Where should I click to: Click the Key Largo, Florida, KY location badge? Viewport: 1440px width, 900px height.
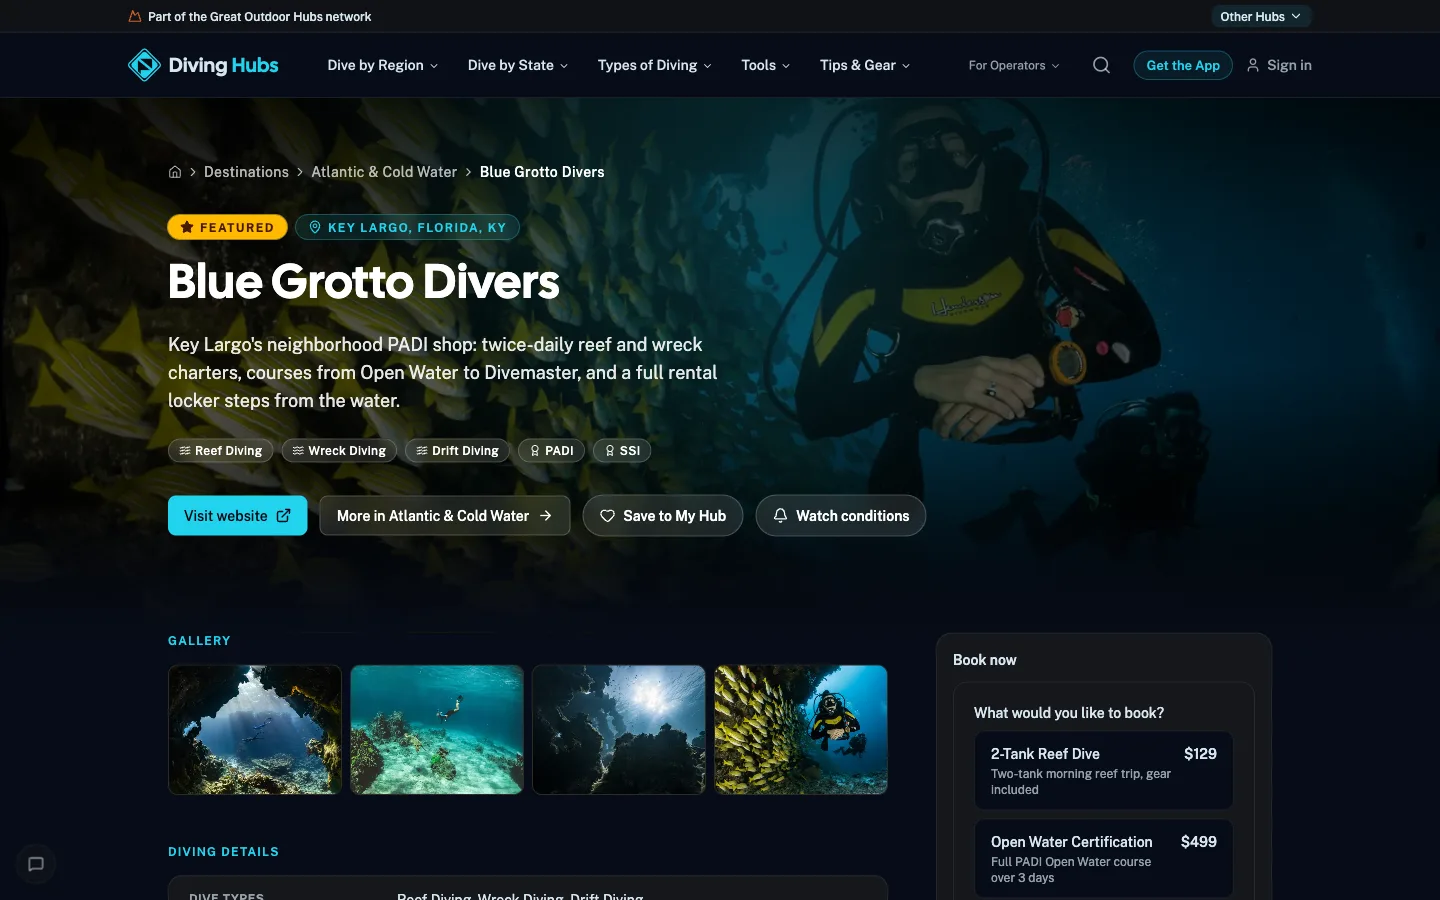[x=408, y=227]
